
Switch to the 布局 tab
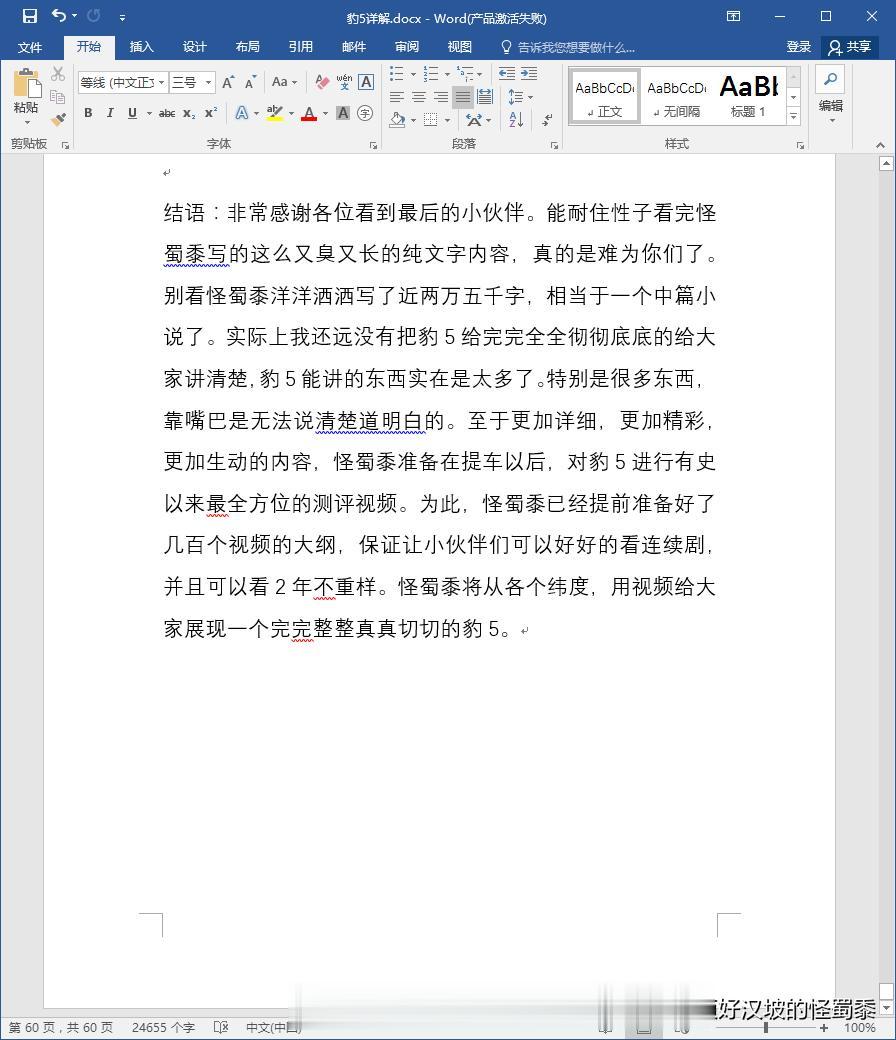(x=247, y=46)
